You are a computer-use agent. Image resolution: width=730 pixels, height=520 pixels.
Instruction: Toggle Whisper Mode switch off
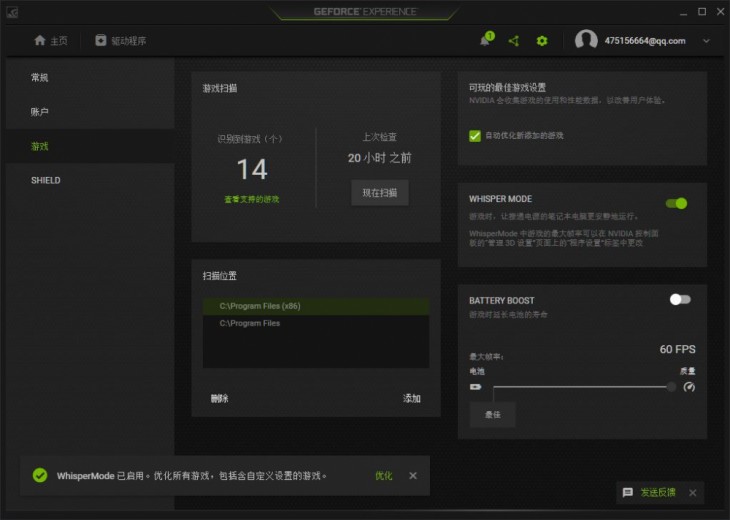point(676,203)
